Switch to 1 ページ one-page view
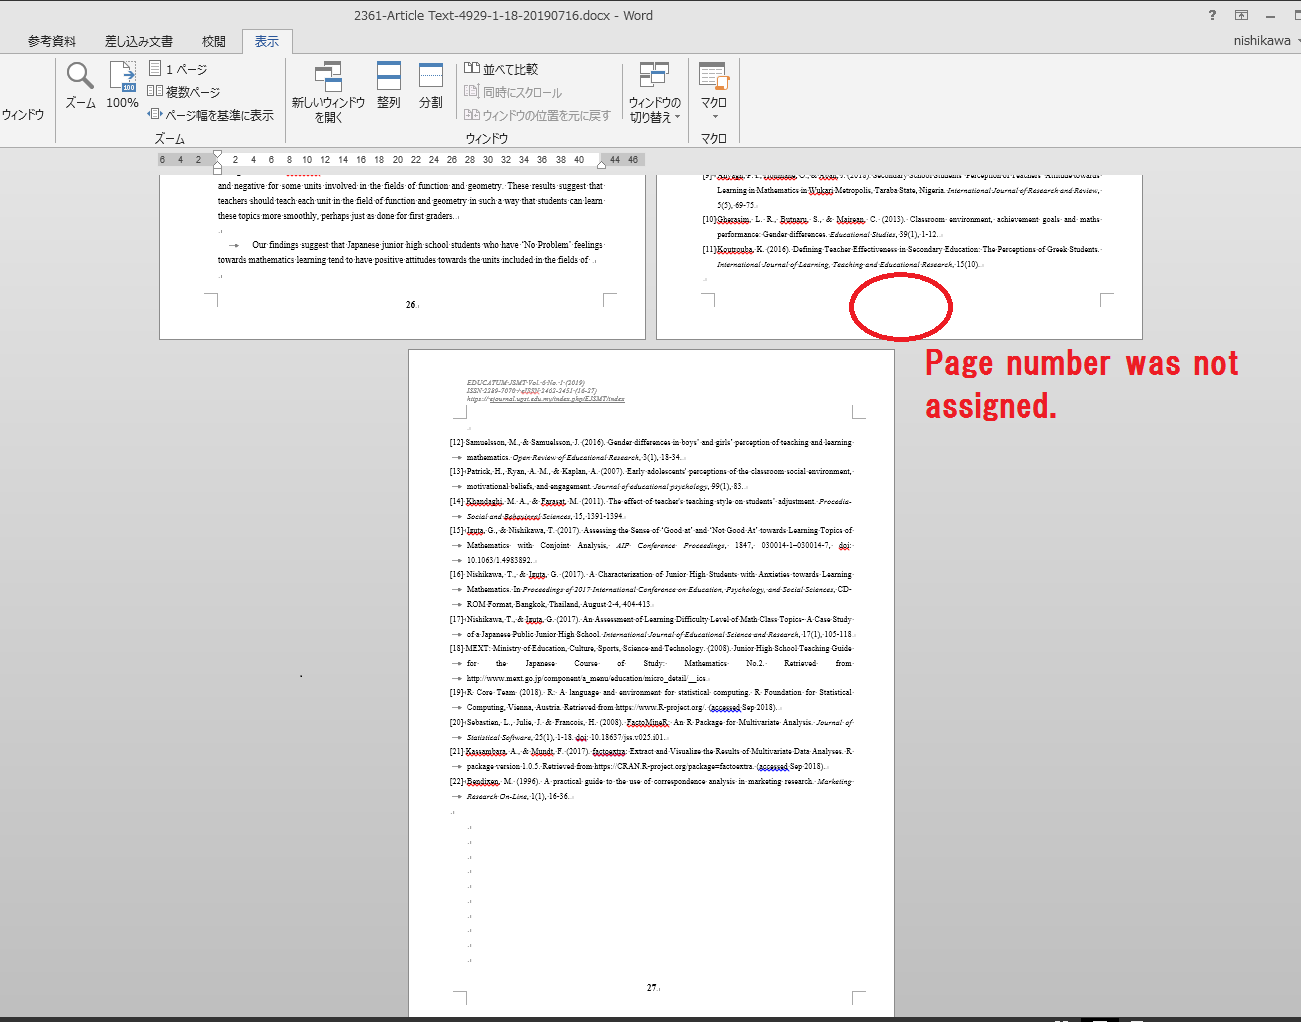The width and height of the screenshot is (1301, 1022). click(x=178, y=69)
